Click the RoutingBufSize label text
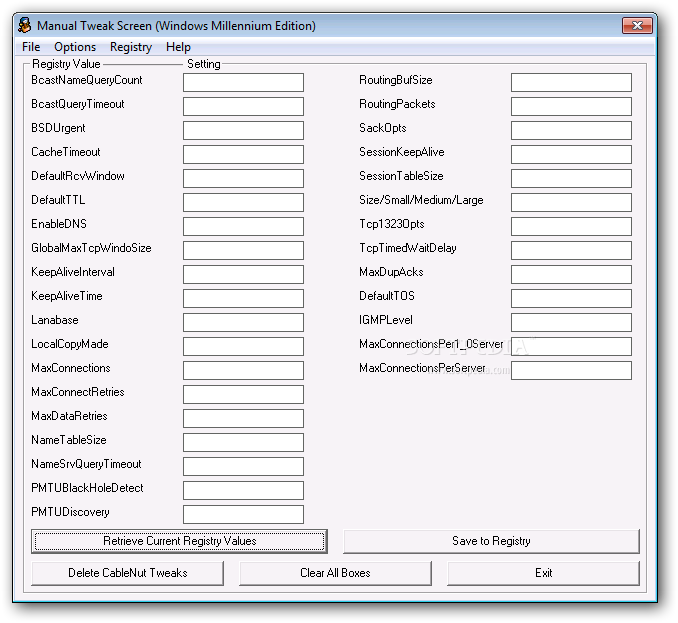678x623 pixels. pos(396,80)
